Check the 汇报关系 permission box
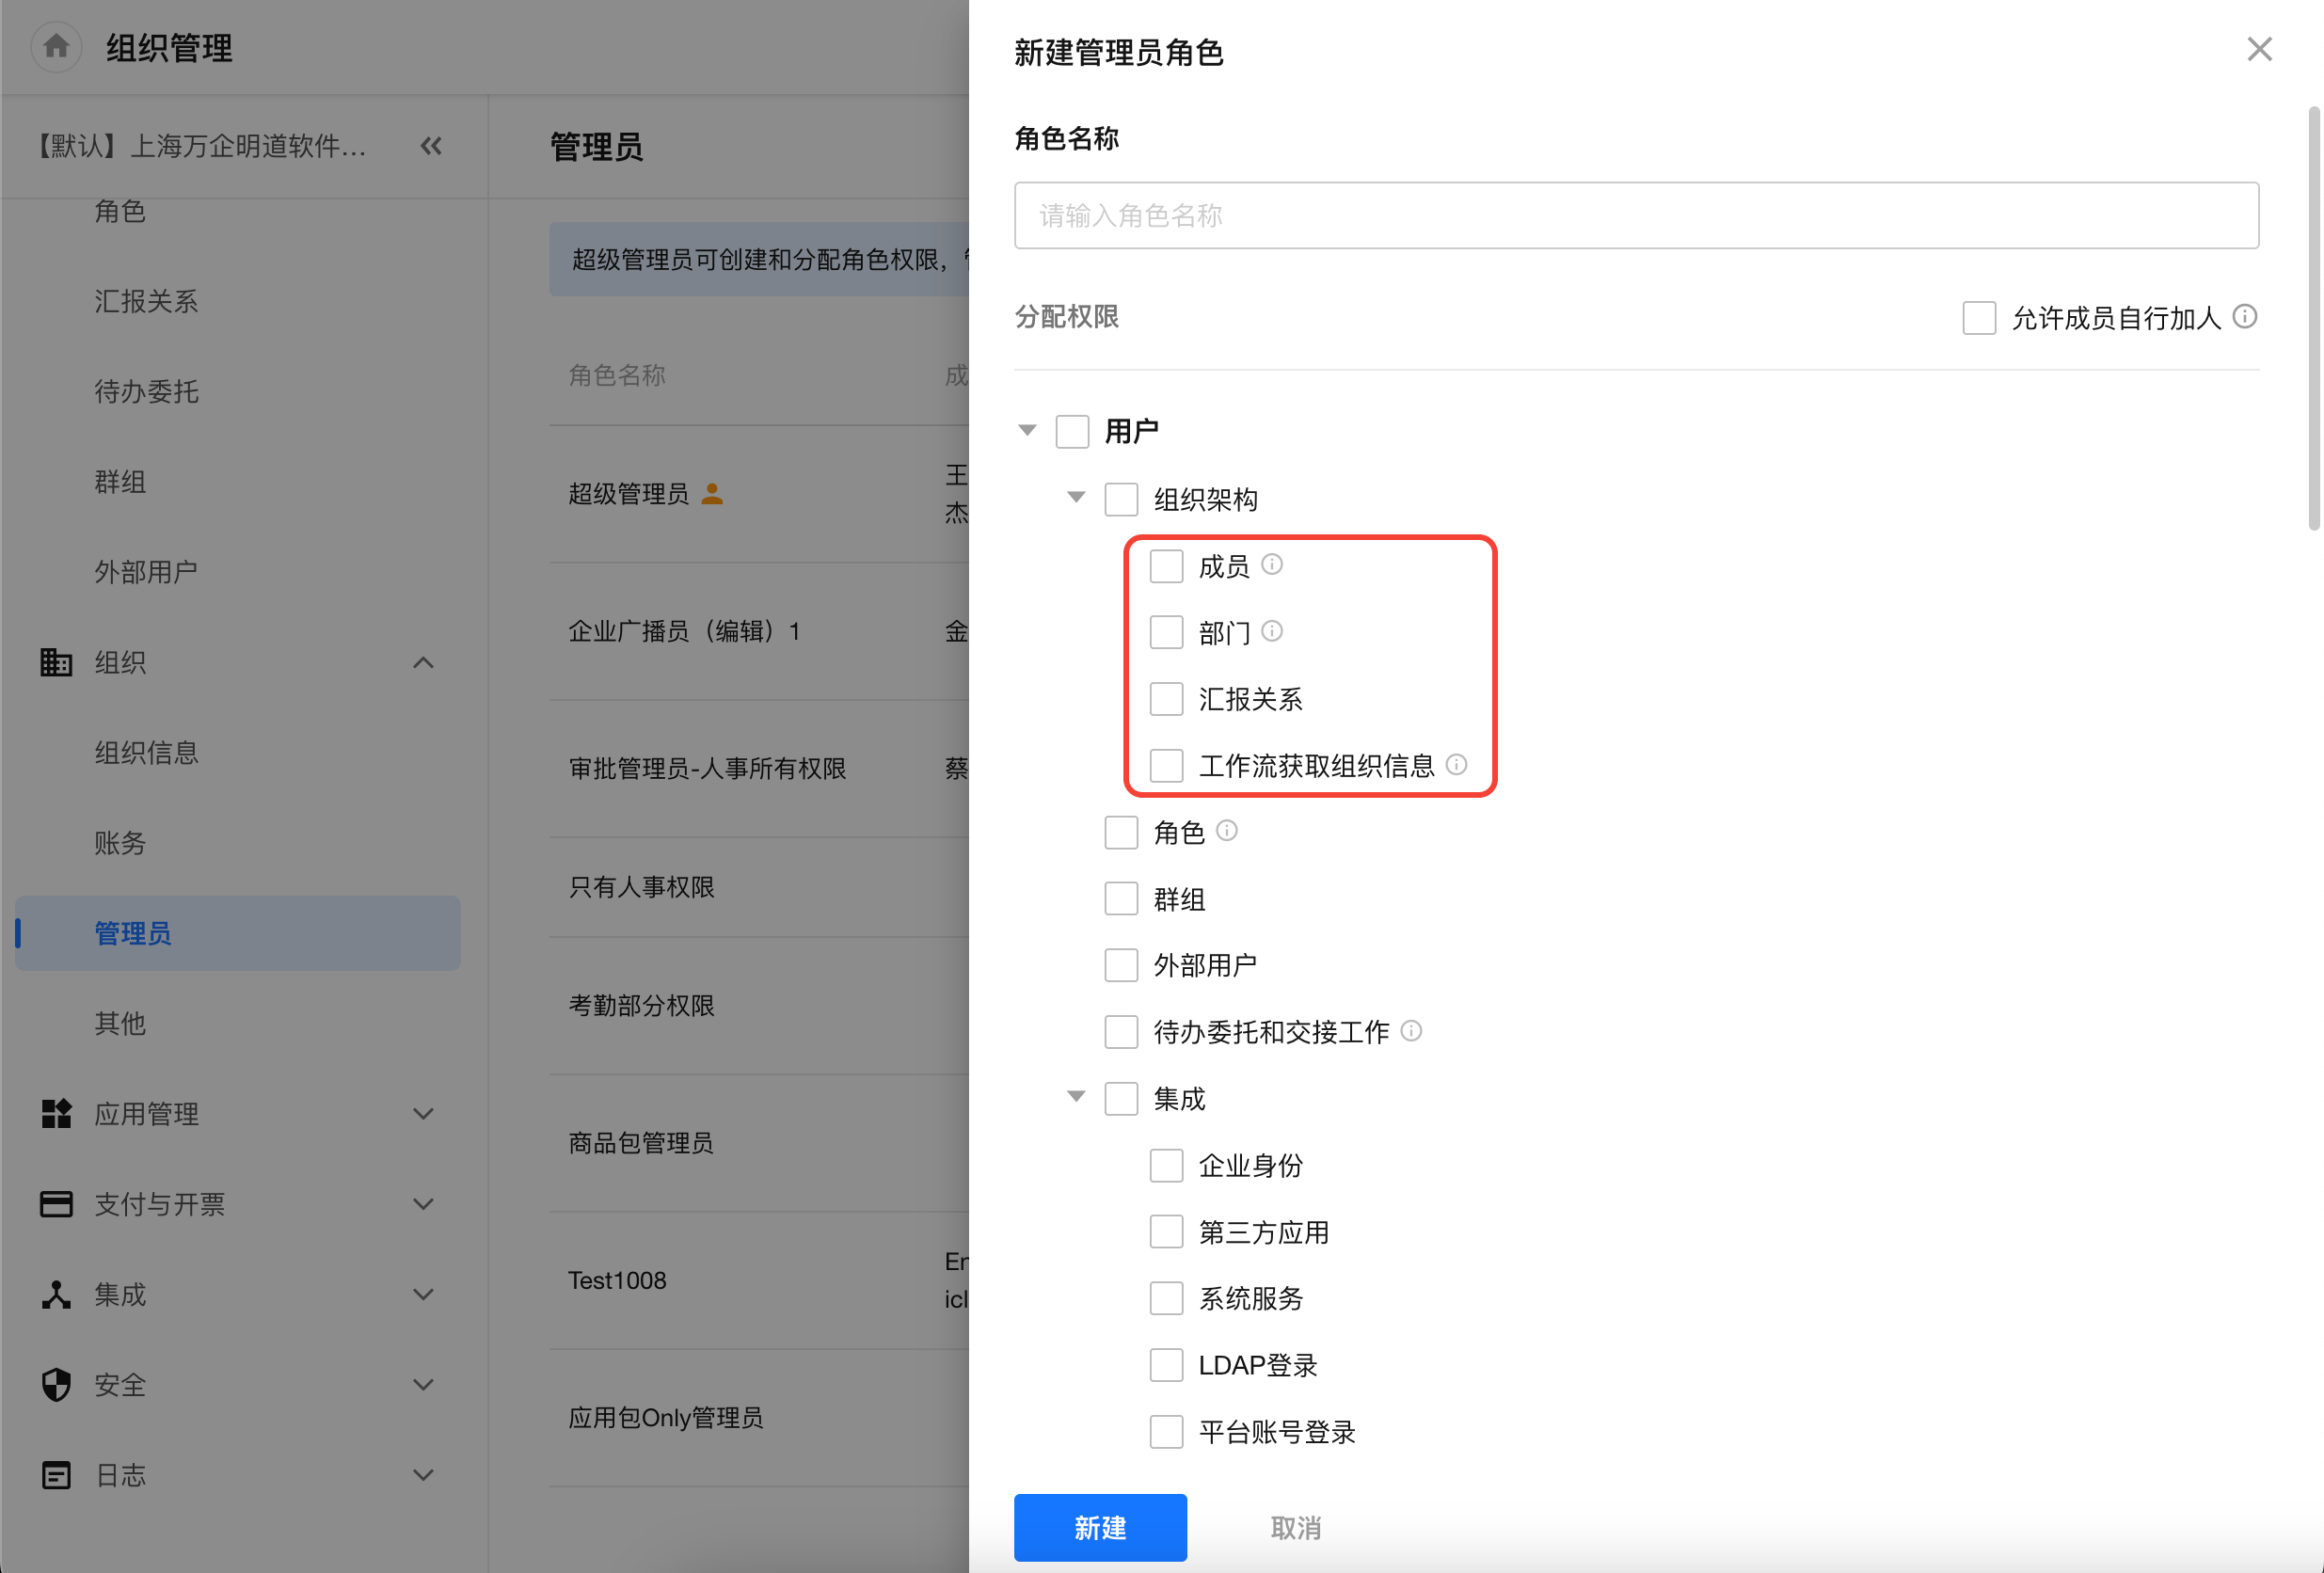The height and width of the screenshot is (1573, 2324). coord(1166,699)
